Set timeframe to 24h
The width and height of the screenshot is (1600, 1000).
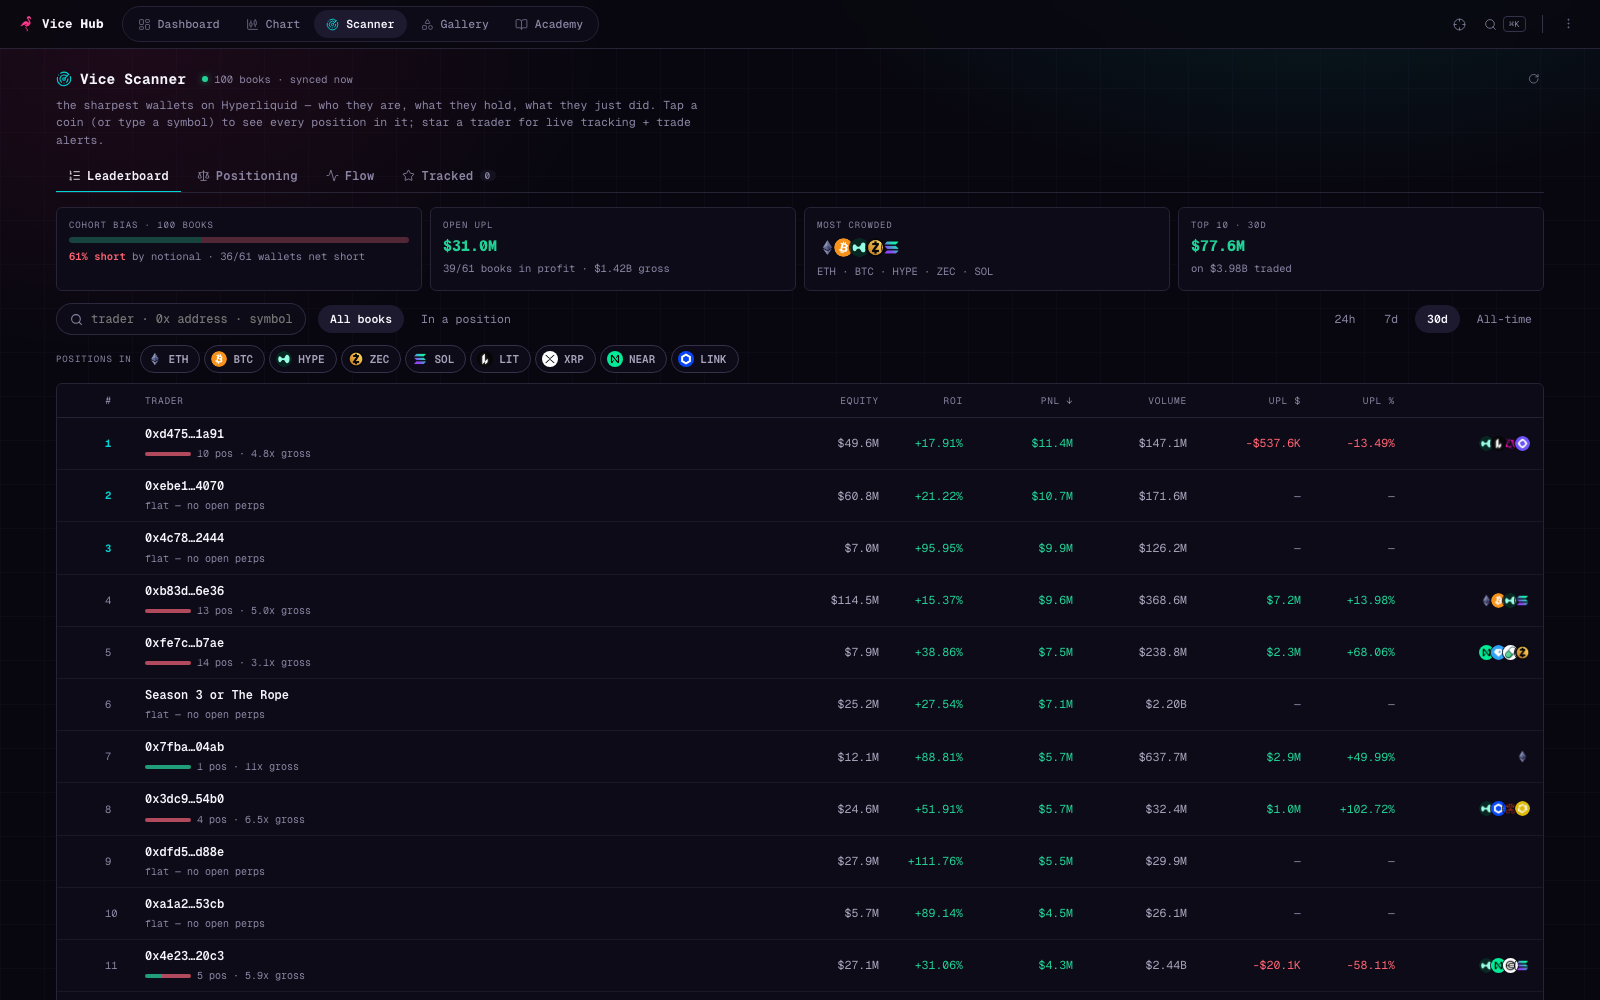tap(1345, 319)
